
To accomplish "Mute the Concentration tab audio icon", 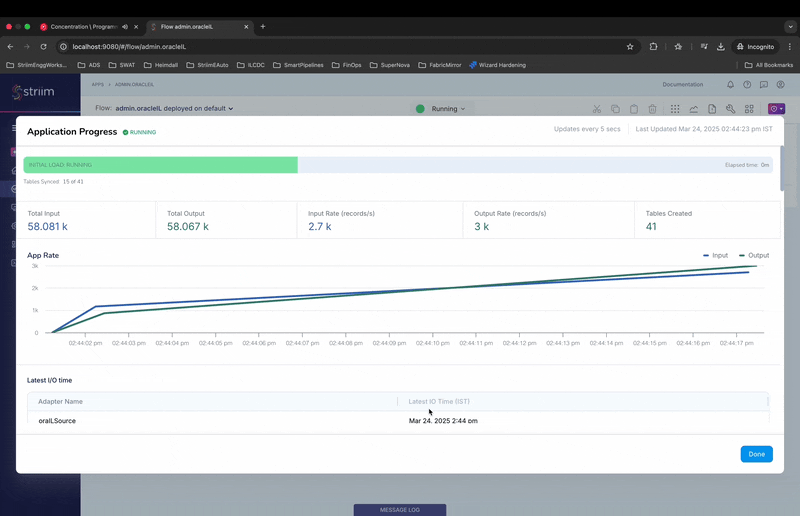I will point(125,27).
